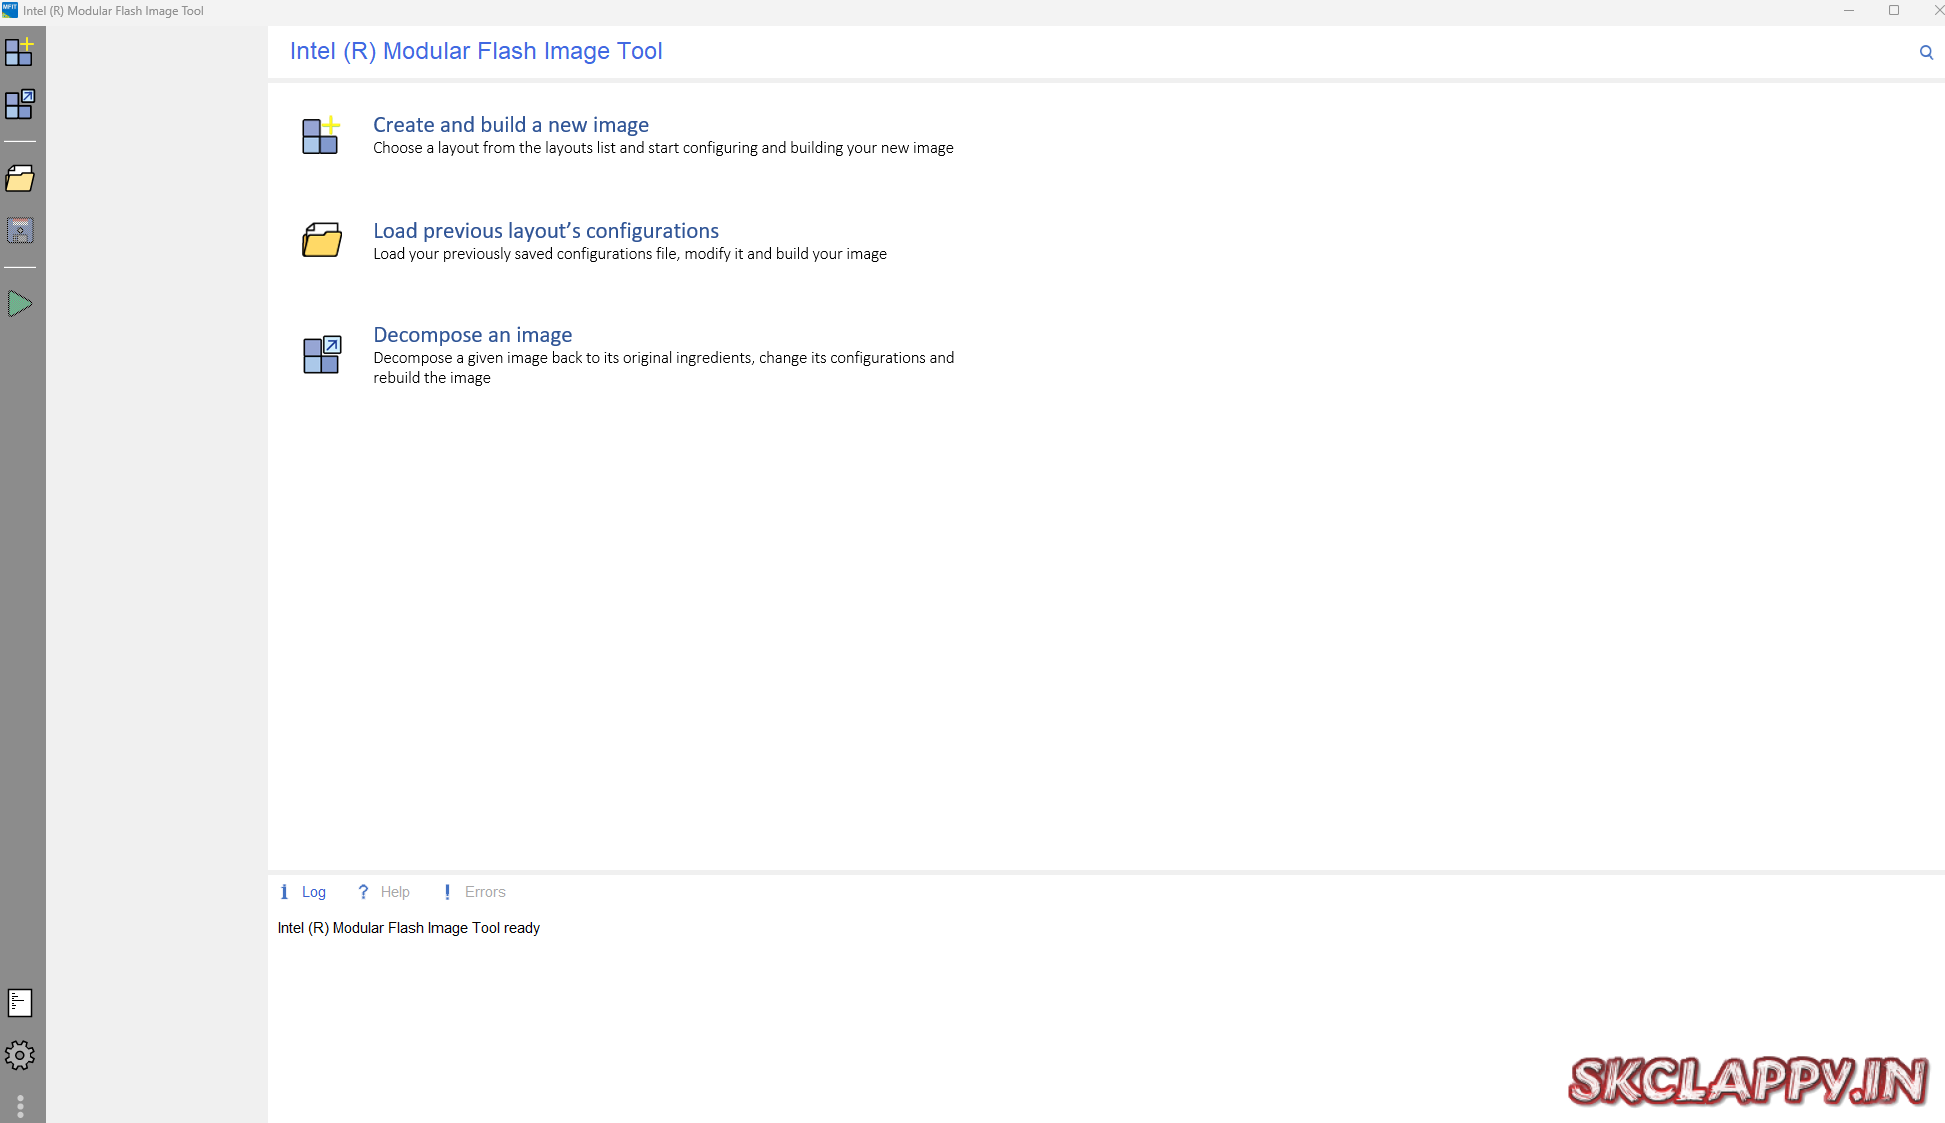The width and height of the screenshot is (1945, 1123).
Task: Click the large yellow folder icon
Action: (322, 240)
